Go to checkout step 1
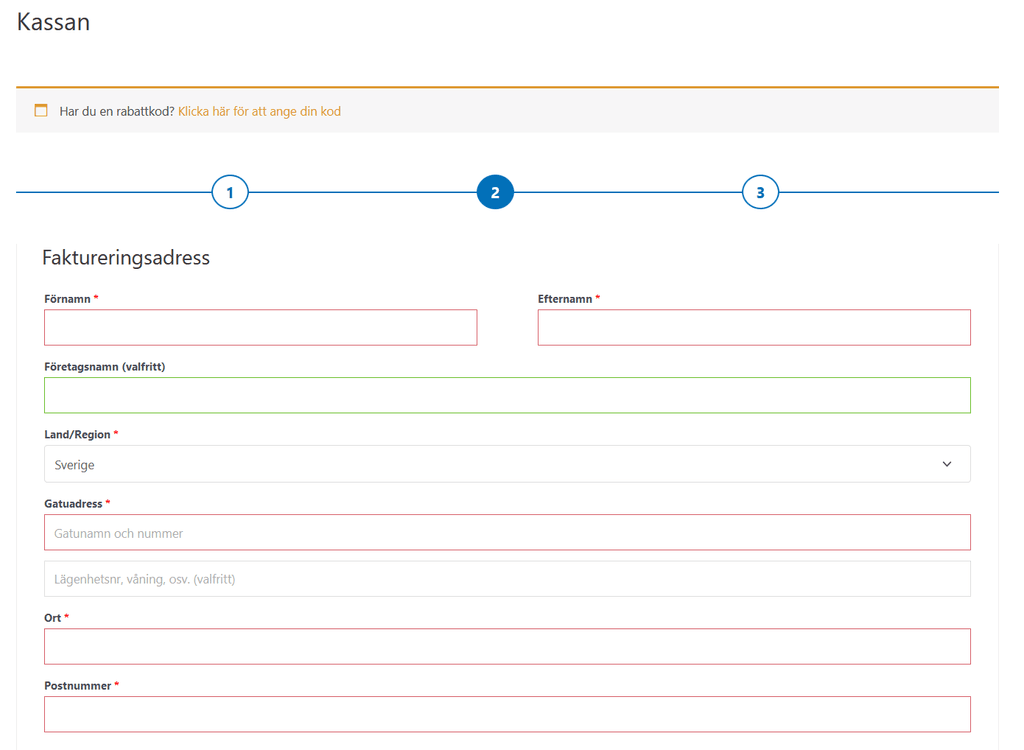The width and height of the screenshot is (1024, 750). coord(230,192)
